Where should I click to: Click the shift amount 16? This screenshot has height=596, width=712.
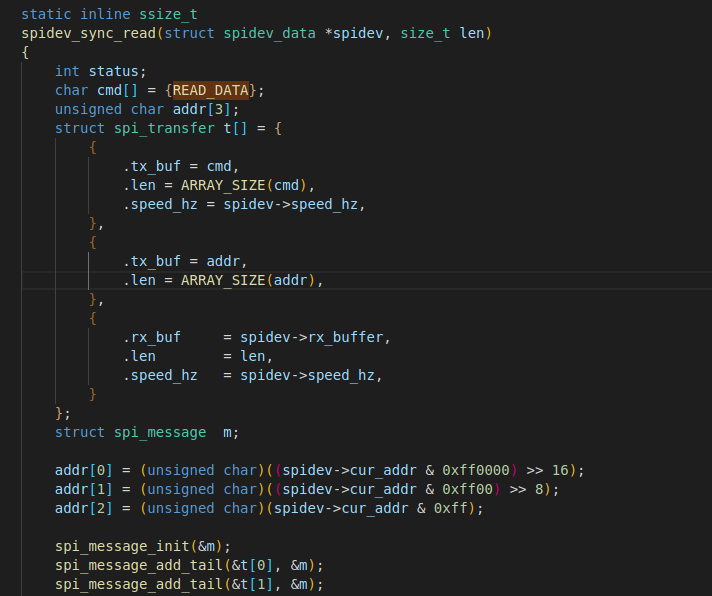click(x=560, y=470)
